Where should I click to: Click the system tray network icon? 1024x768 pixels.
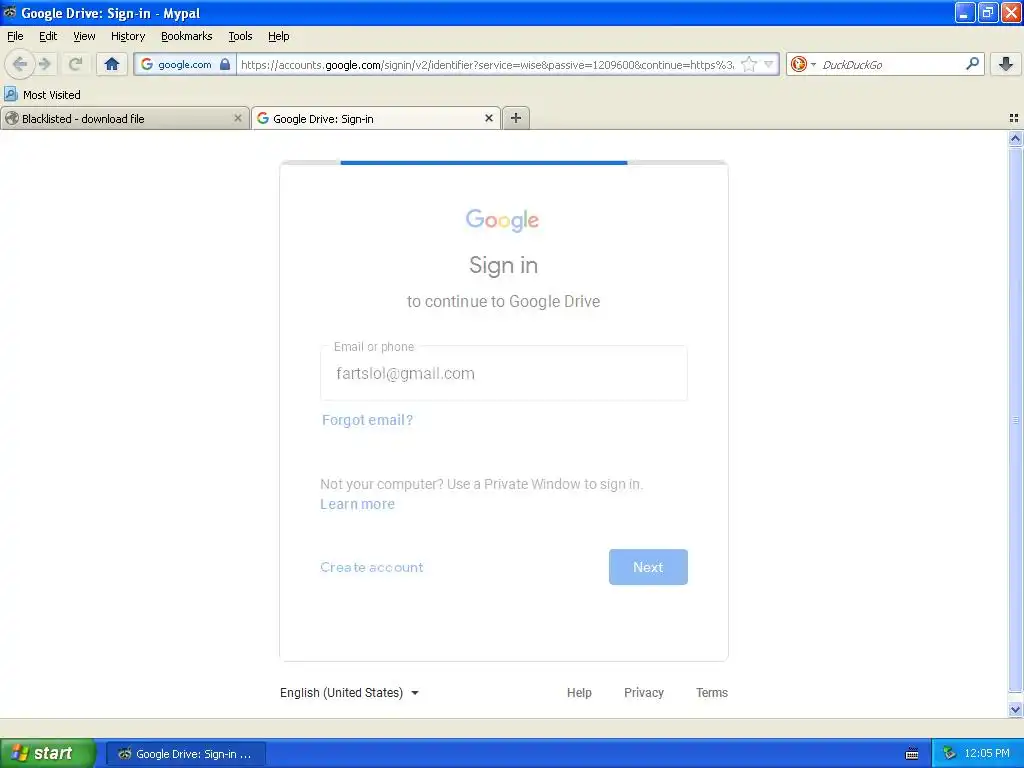click(949, 754)
